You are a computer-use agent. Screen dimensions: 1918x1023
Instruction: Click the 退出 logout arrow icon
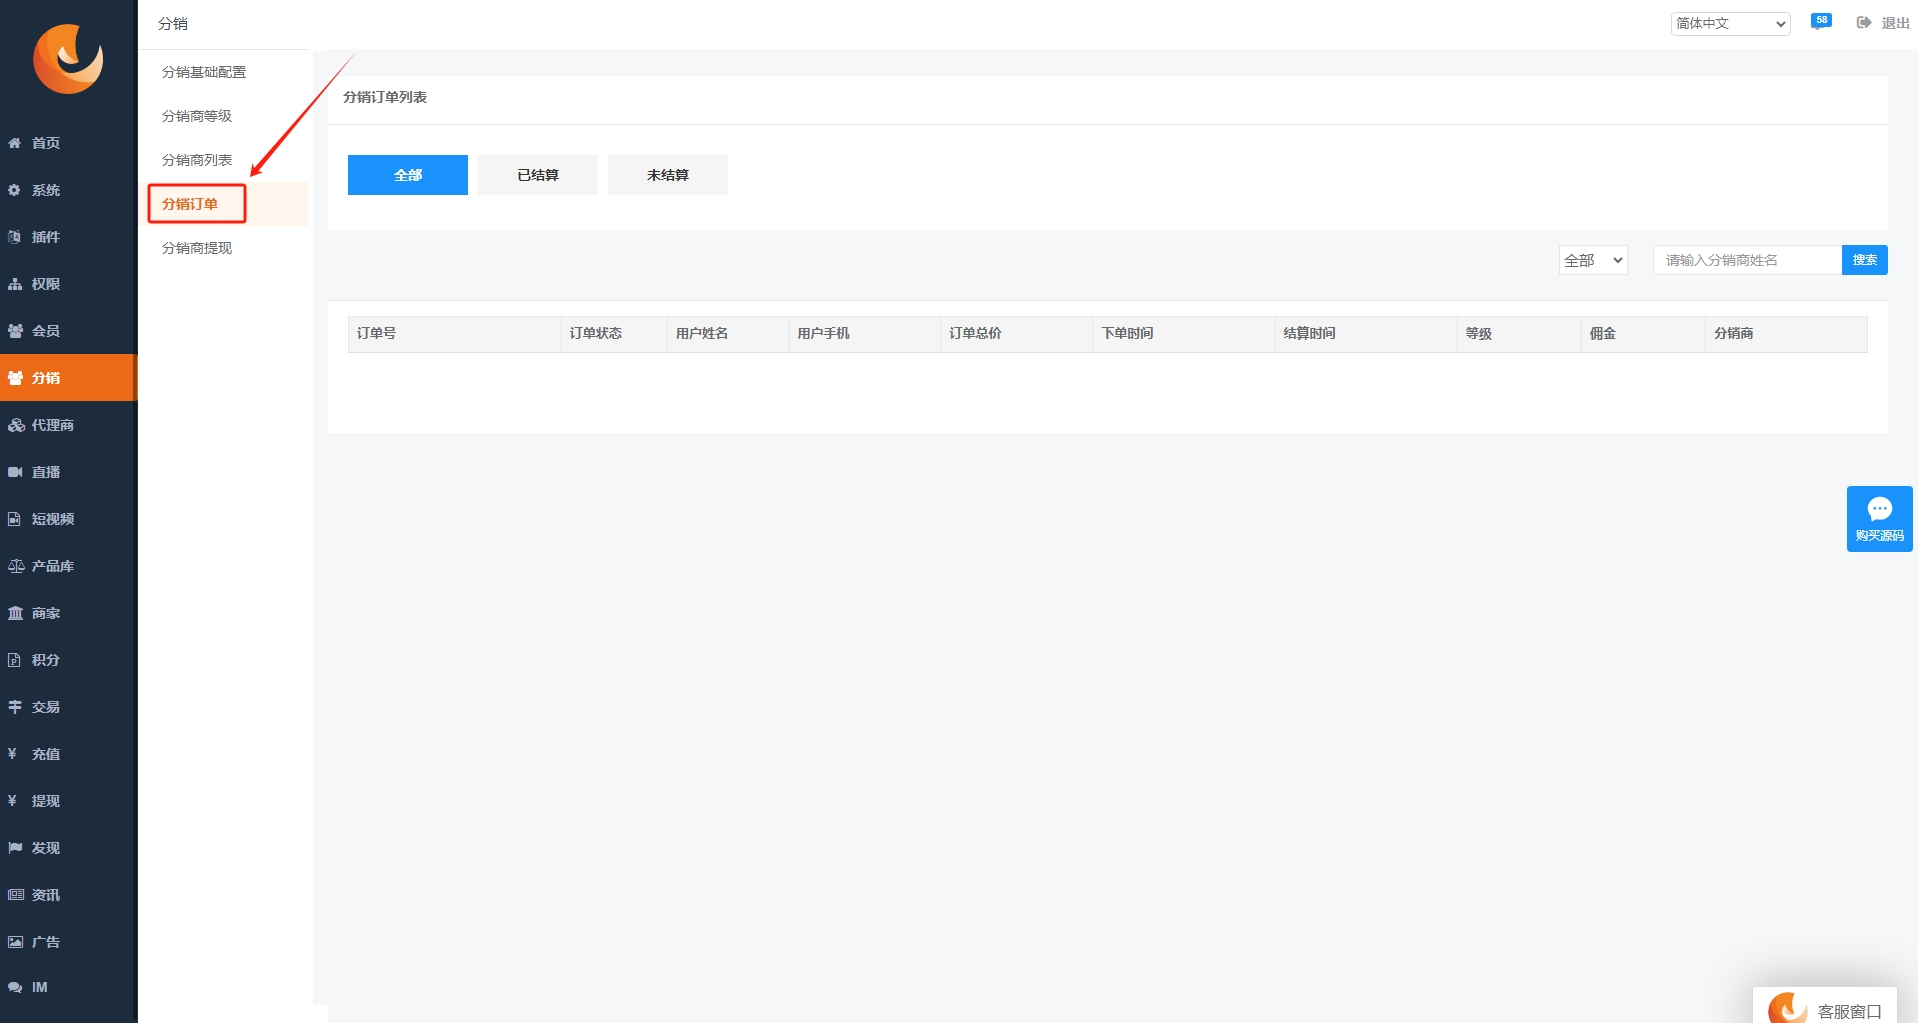coord(1864,23)
